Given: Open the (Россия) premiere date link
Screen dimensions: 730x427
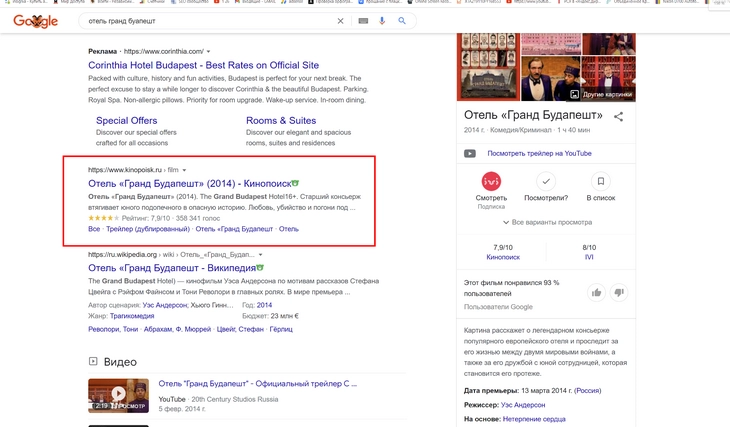Looking at the screenshot, I should tap(588, 391).
